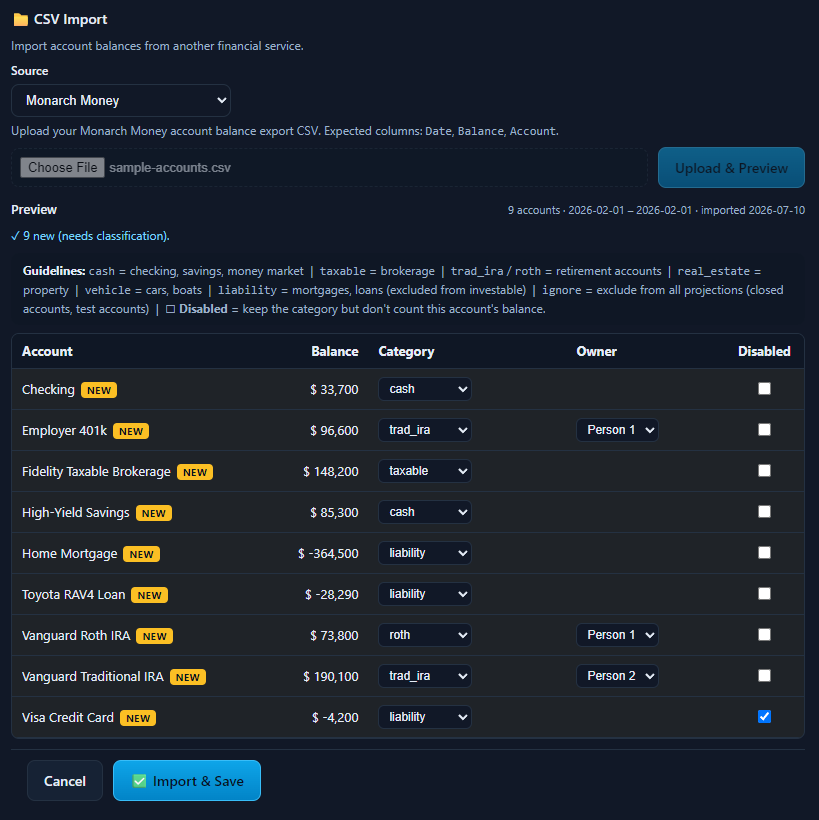Image resolution: width=819 pixels, height=820 pixels.
Task: Click the CSV Import folder icon
Action: 20,20
